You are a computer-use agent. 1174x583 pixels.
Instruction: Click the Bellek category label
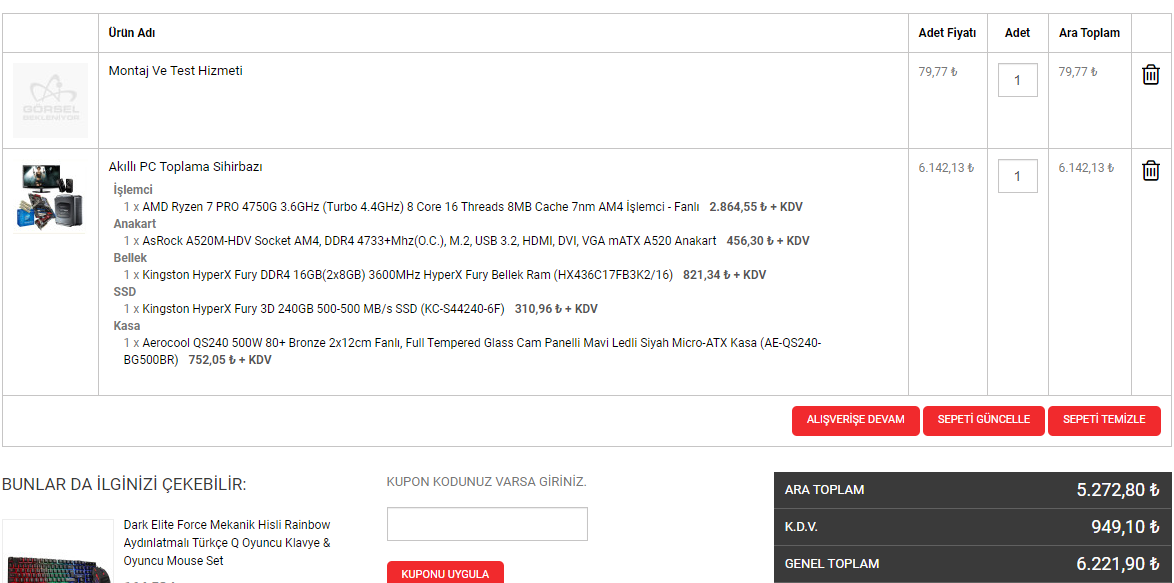click(130, 257)
